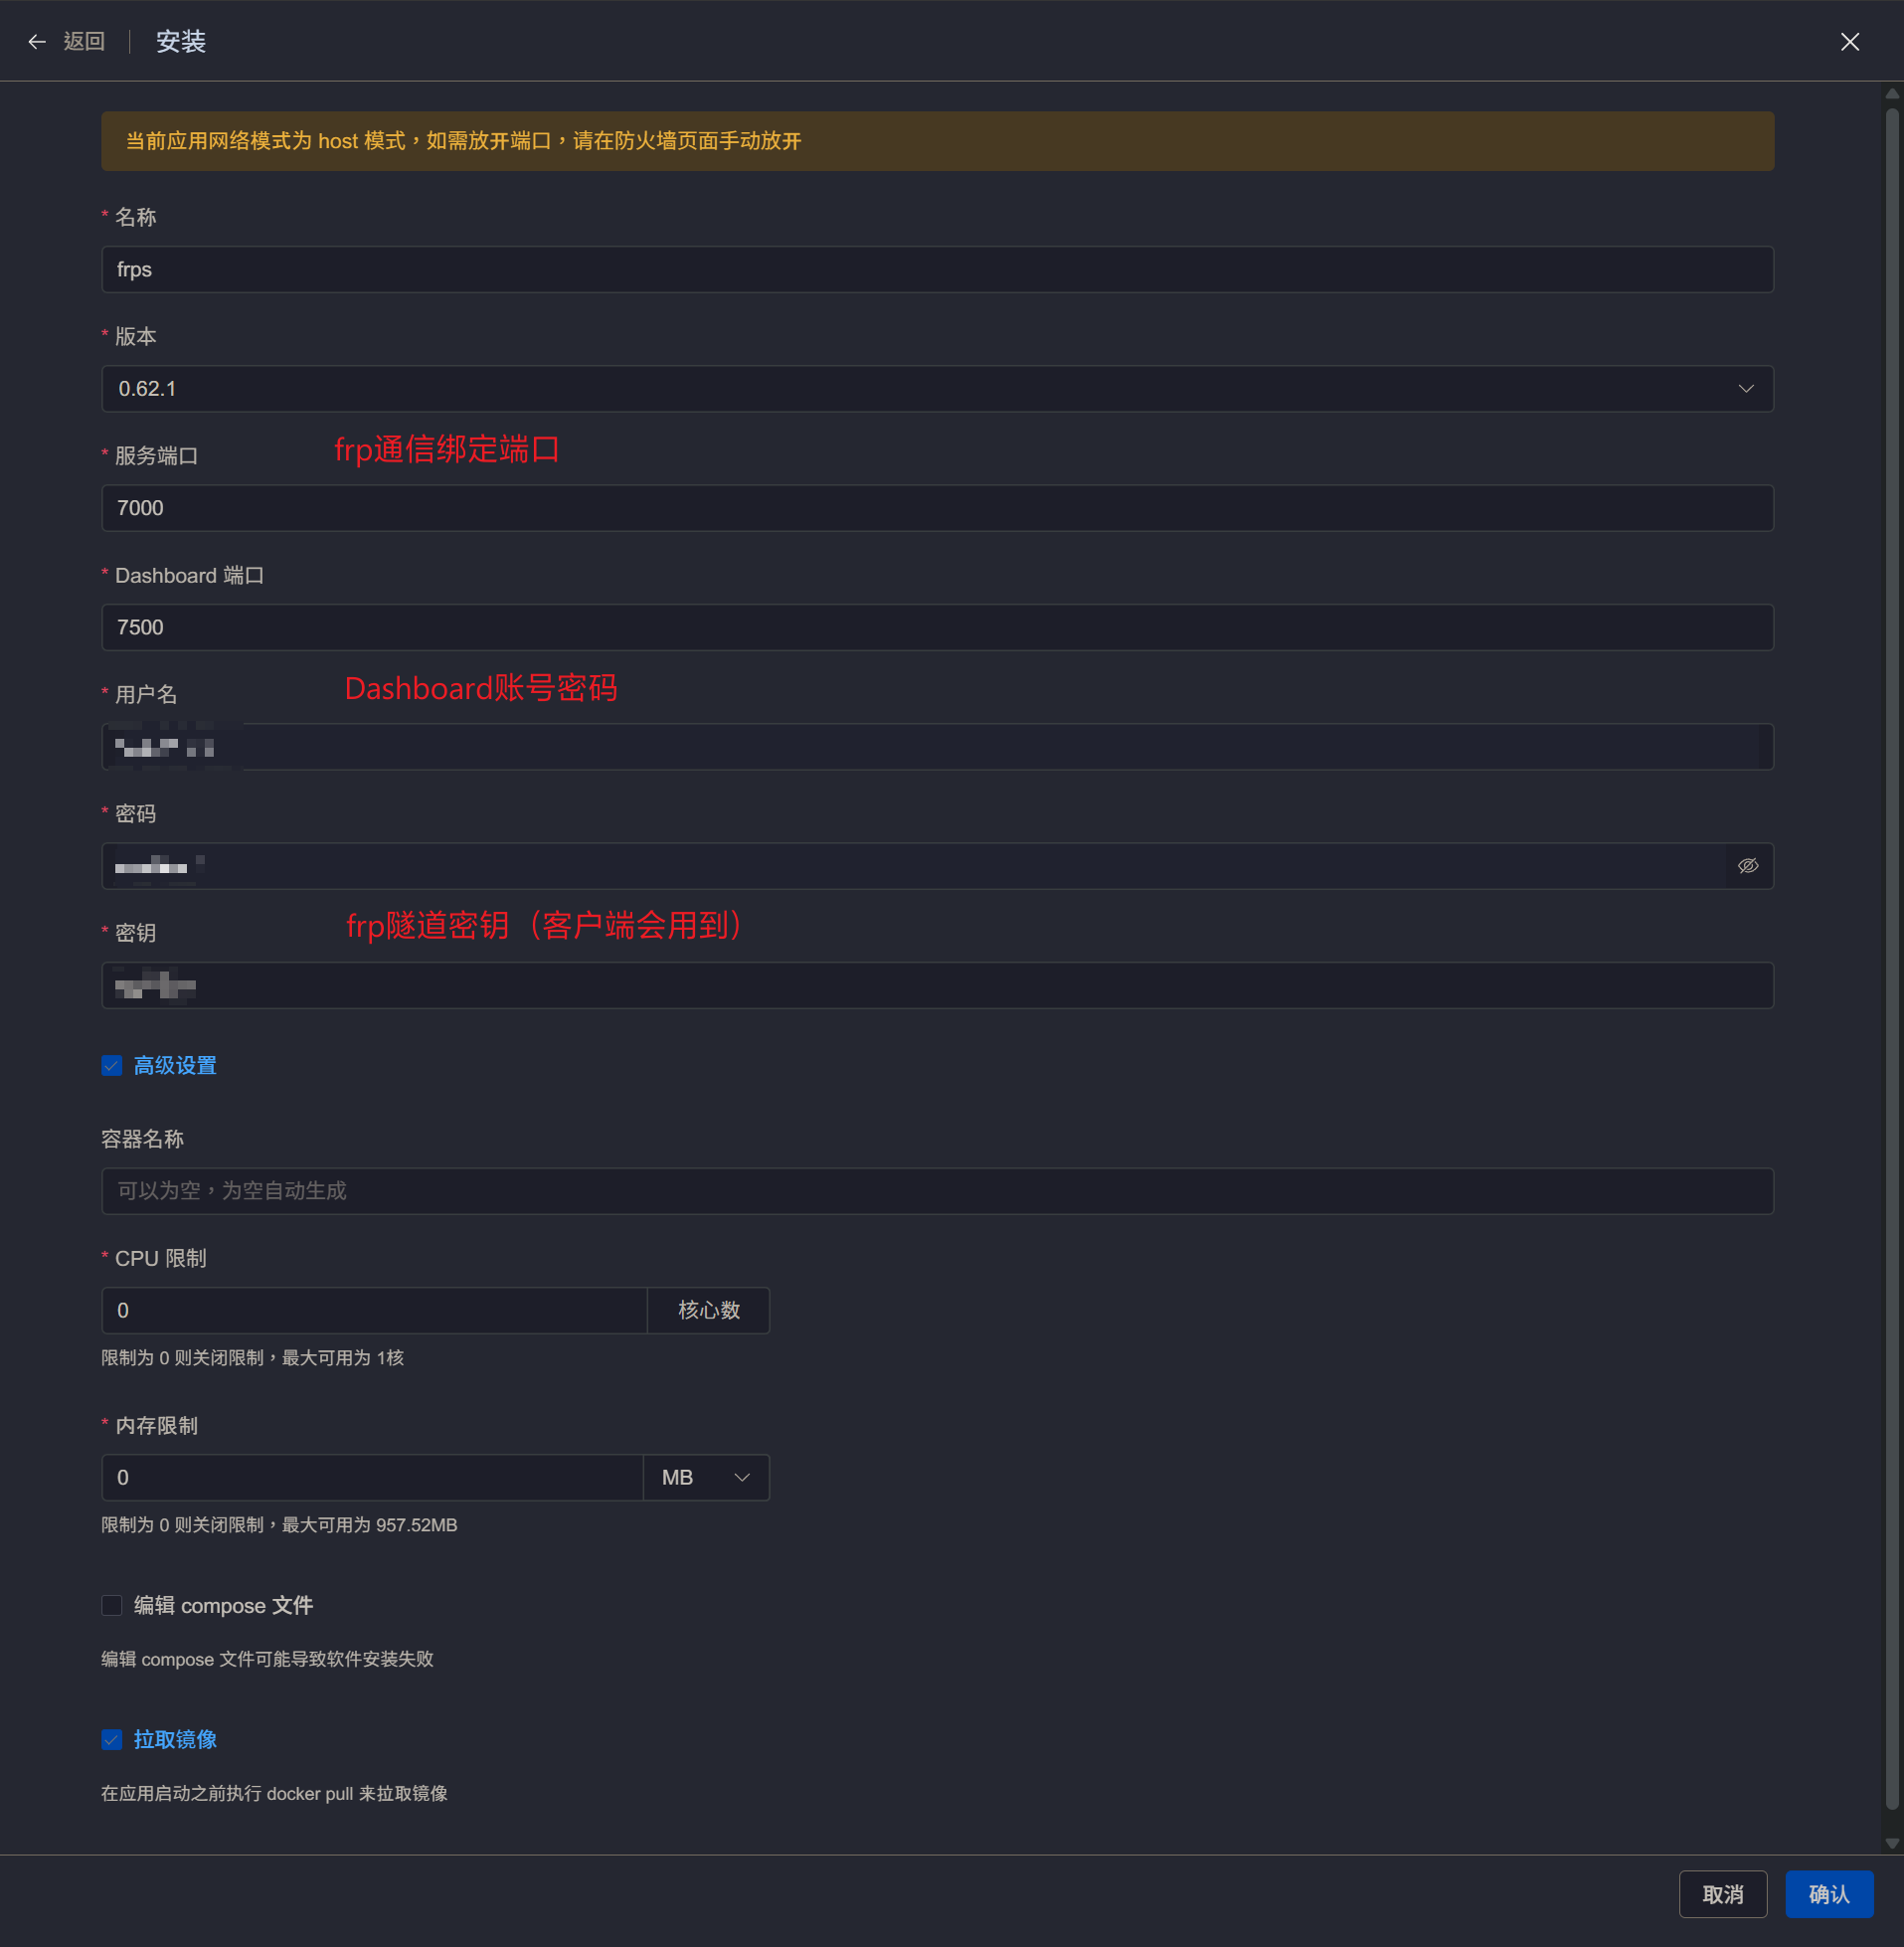Click the 用户名 input field
1904x1947 pixels.
[x=937, y=747]
